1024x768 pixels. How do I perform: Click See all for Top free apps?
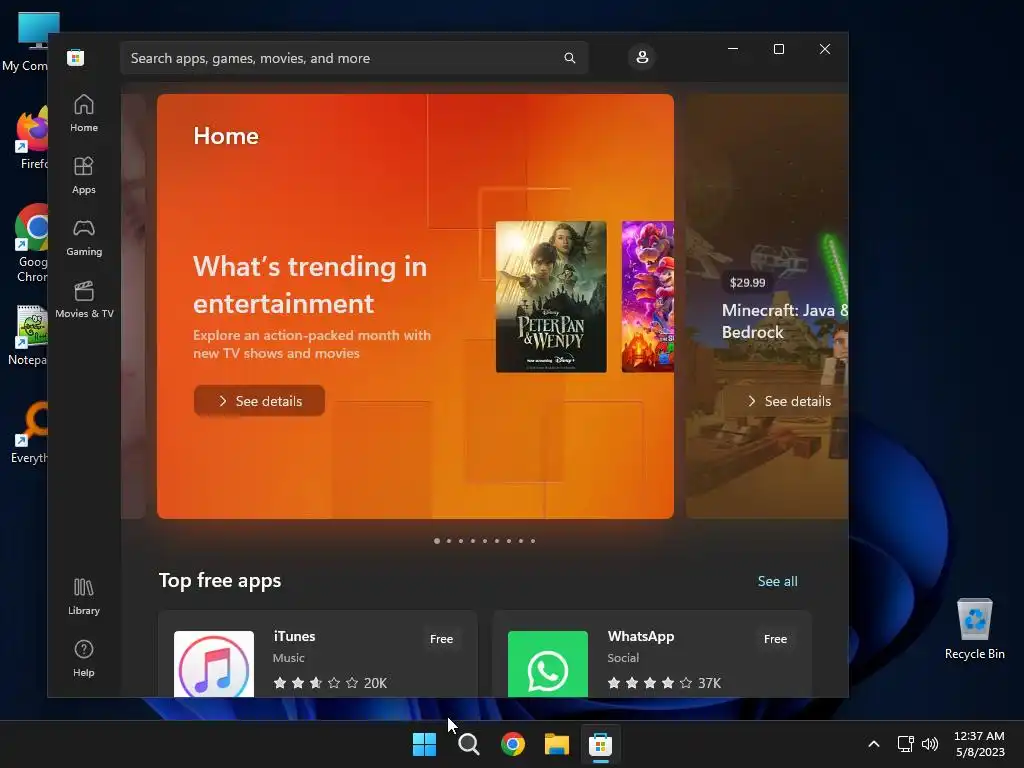pos(777,581)
